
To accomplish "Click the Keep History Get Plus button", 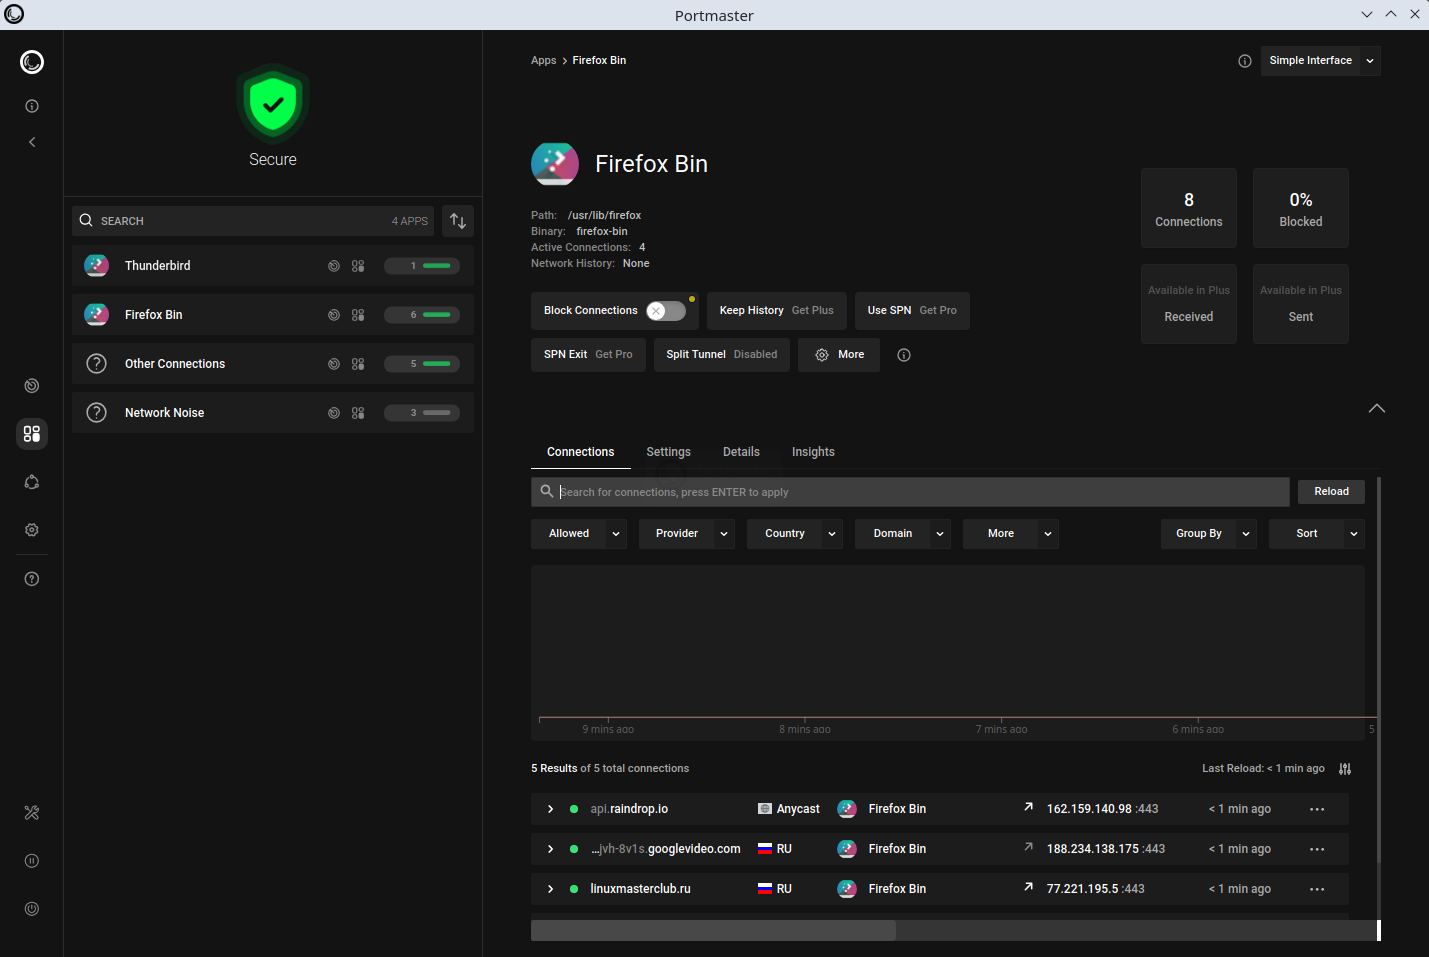I will pyautogui.click(x=777, y=311).
